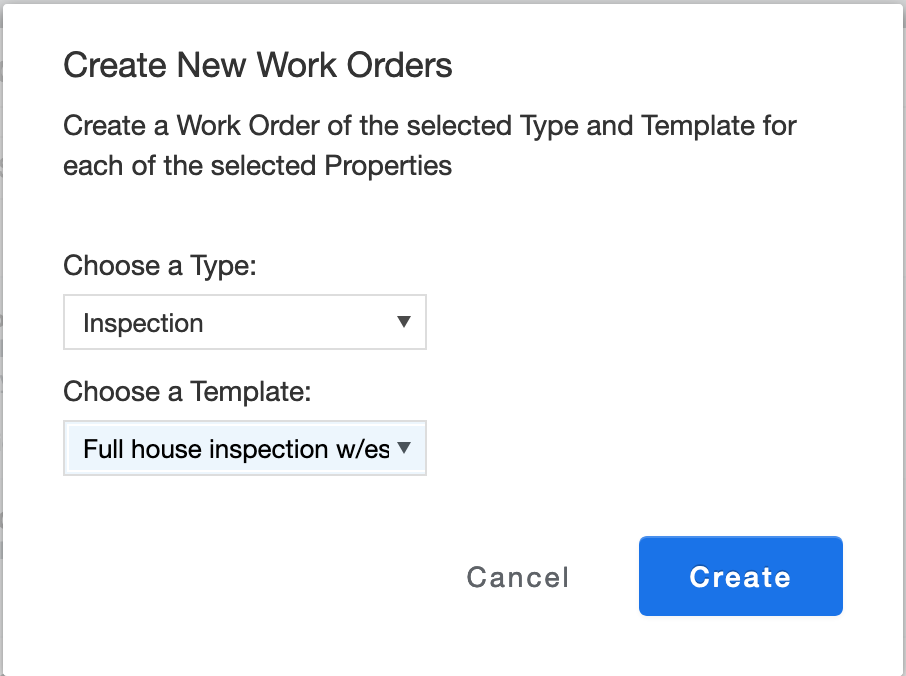
Task: Dismiss without creating via Cancel
Action: click(x=517, y=576)
